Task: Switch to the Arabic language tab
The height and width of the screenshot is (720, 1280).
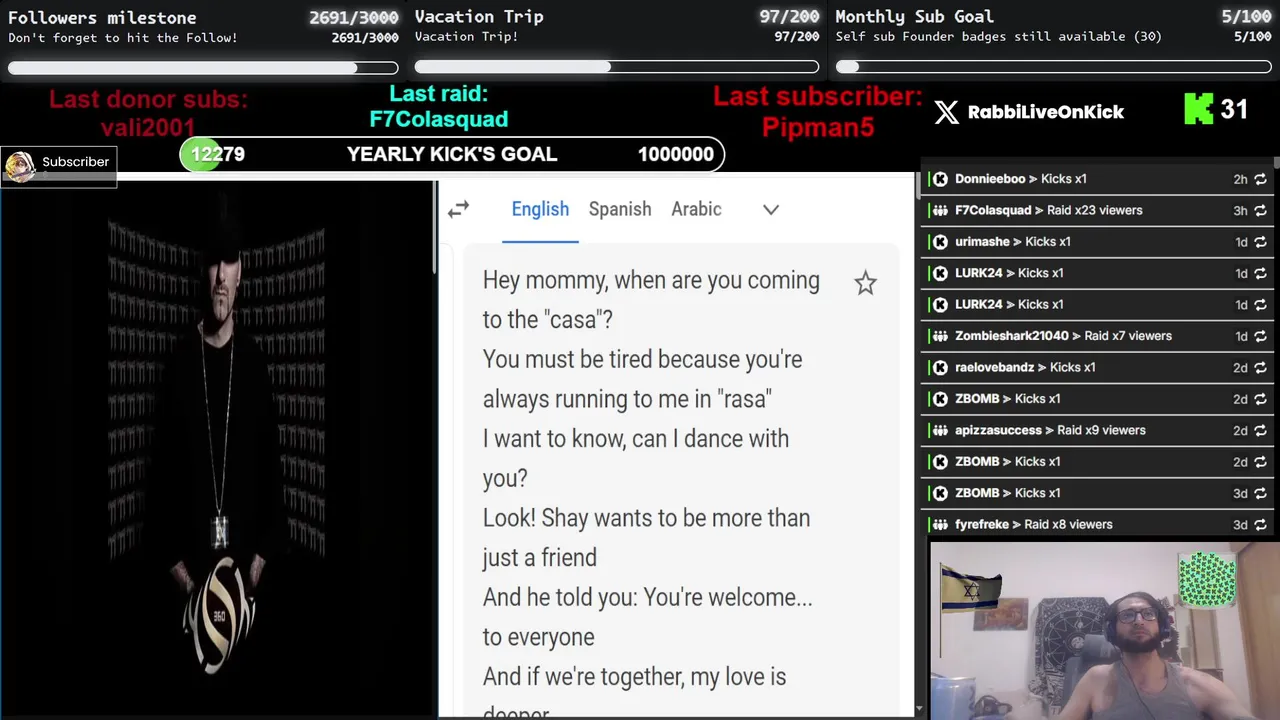Action: (696, 209)
